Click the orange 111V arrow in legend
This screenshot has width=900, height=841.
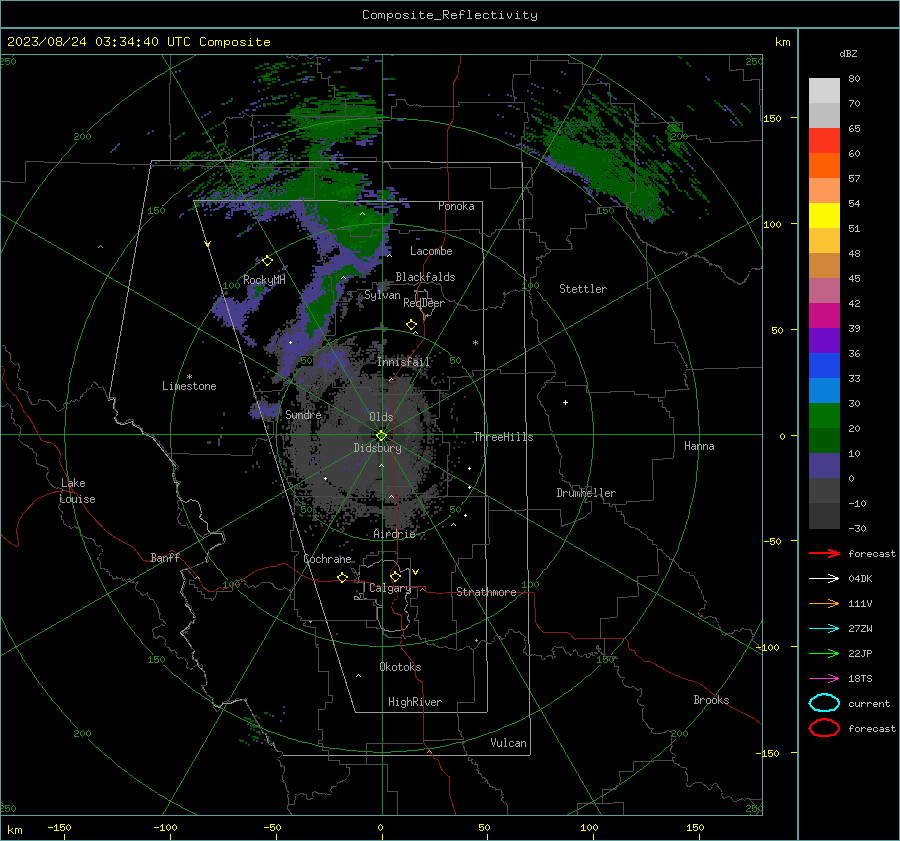[824, 603]
